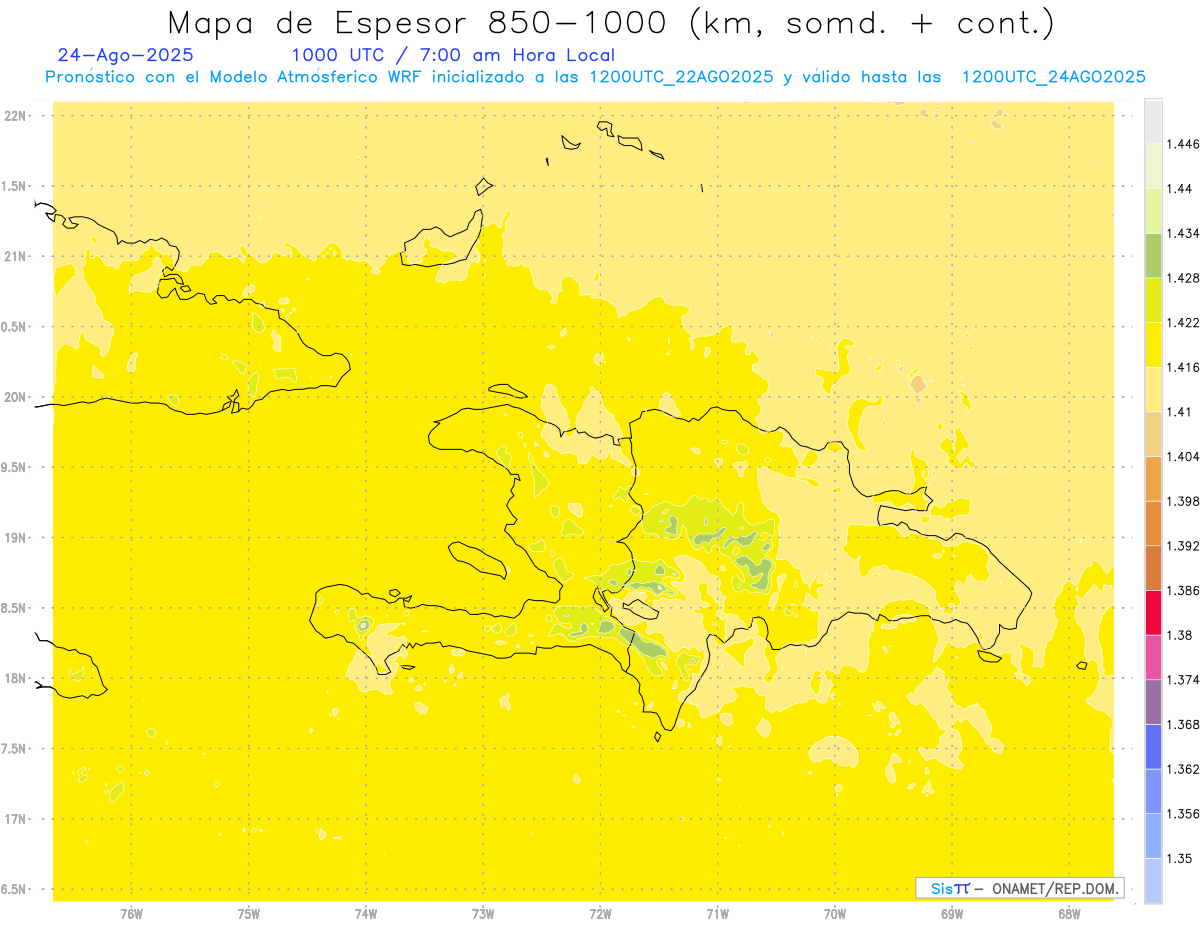Click the 75W longitude label
This screenshot has width=1200, height=927.
tap(249, 913)
